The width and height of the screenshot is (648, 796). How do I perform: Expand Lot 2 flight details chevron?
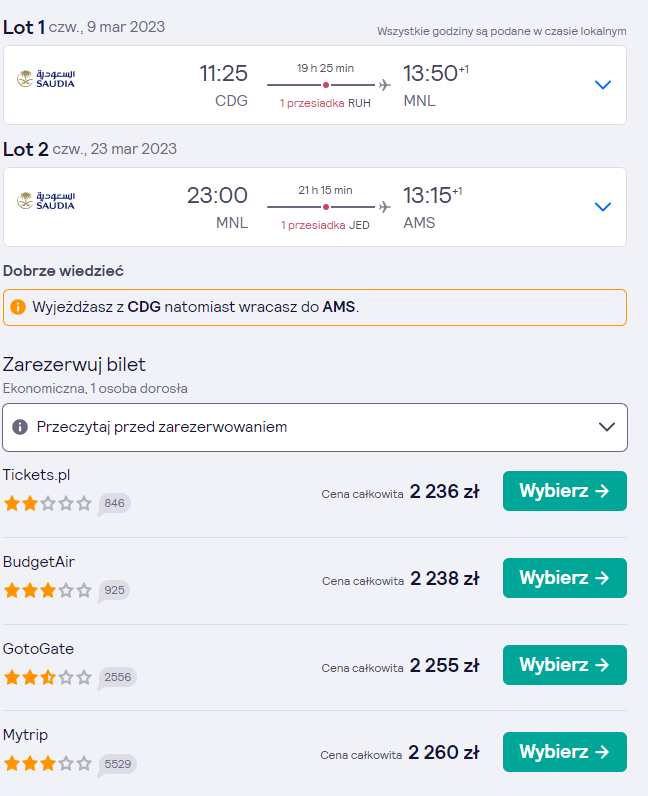pos(602,207)
